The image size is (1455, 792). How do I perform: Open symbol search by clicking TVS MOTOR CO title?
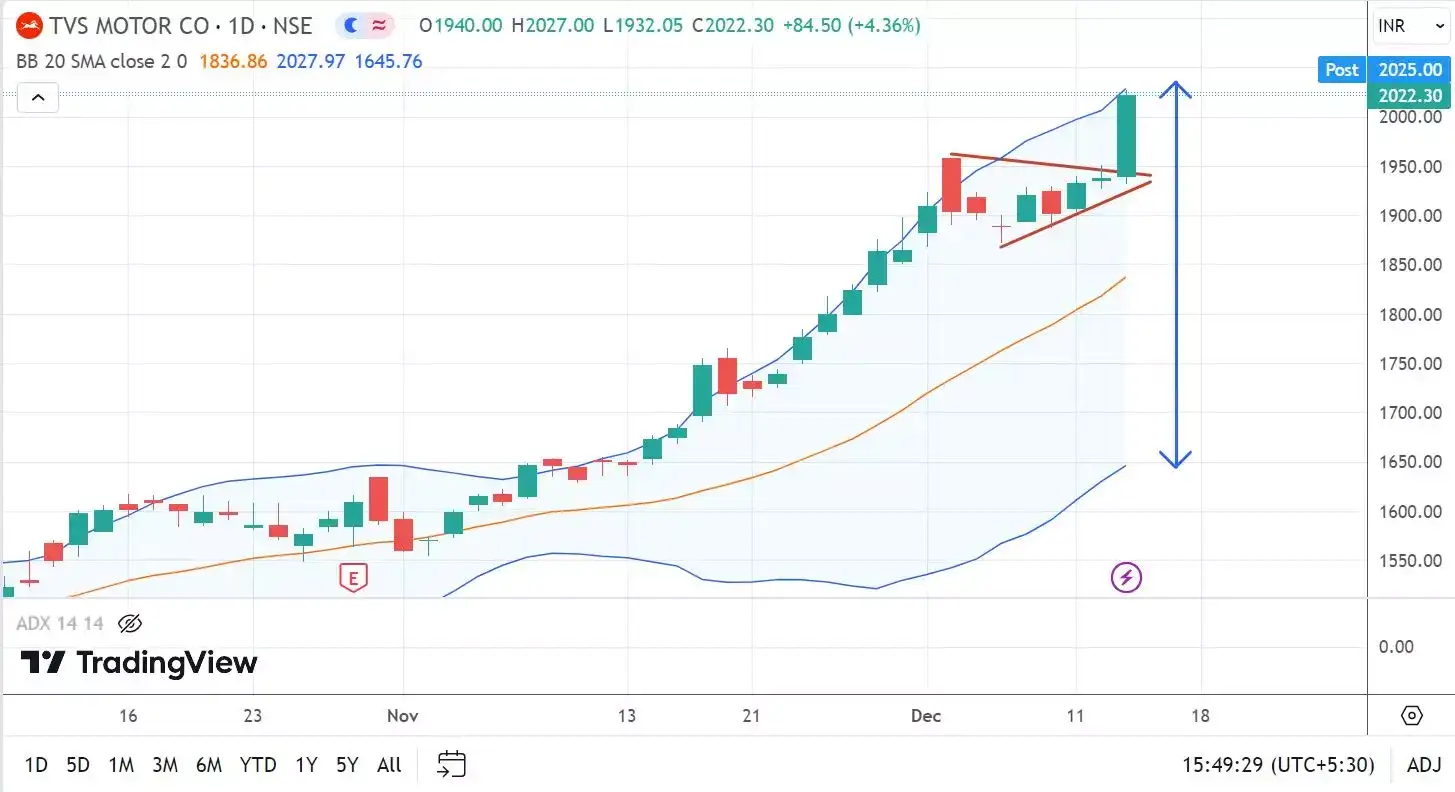pos(160,25)
